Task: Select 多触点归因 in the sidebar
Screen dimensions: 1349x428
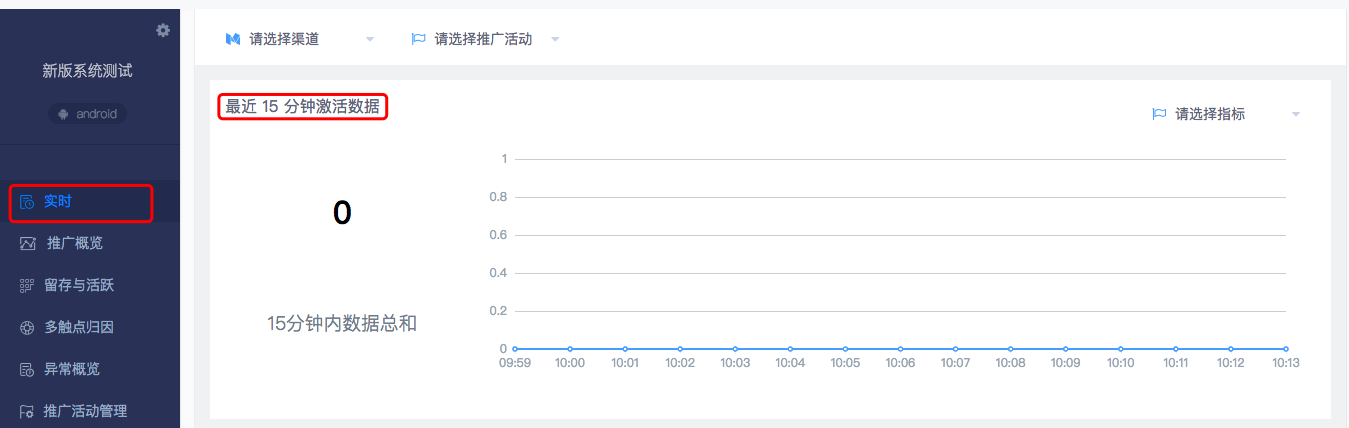Action: (79, 327)
